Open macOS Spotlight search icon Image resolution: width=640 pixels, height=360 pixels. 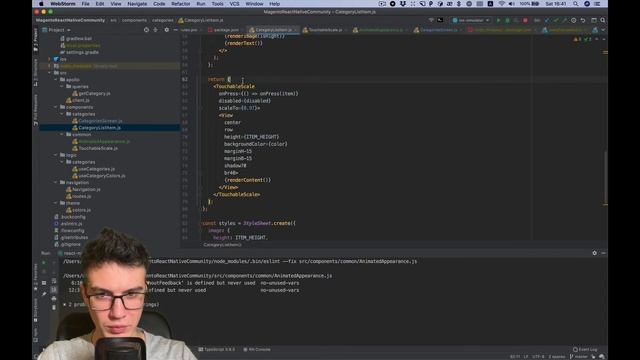pyautogui.click(x=576, y=4)
